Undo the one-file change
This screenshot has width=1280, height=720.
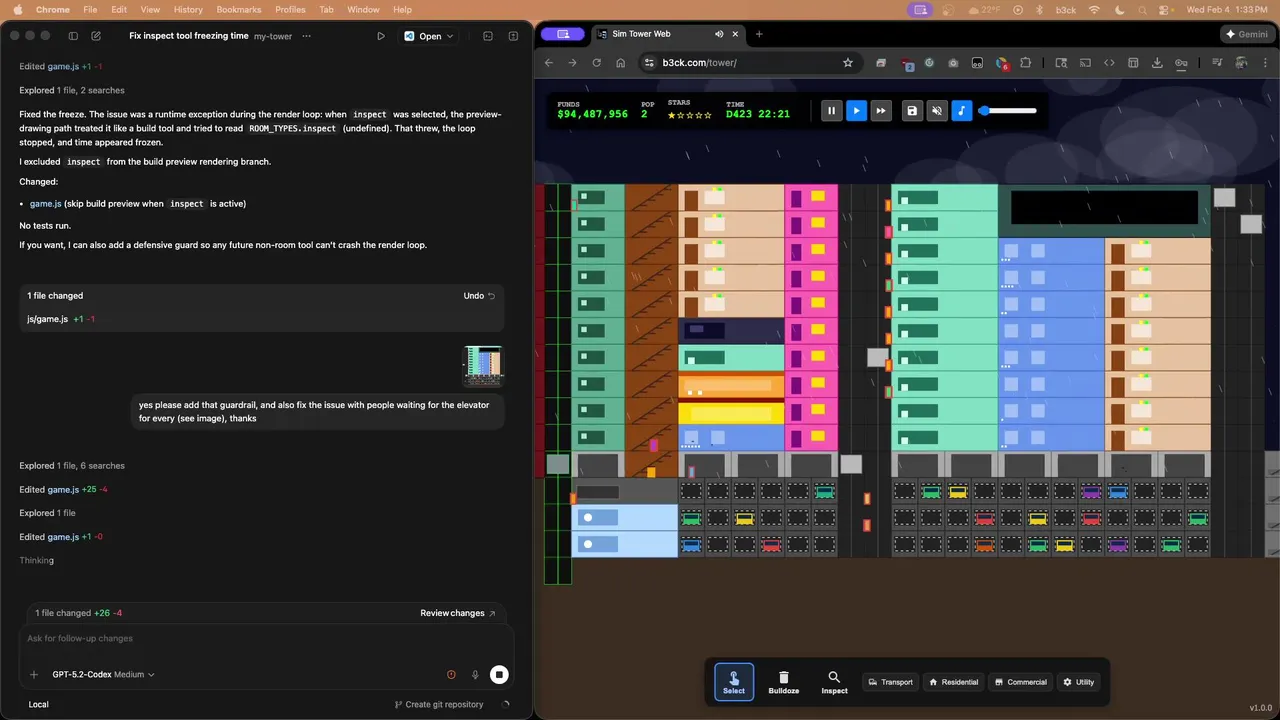click(479, 296)
